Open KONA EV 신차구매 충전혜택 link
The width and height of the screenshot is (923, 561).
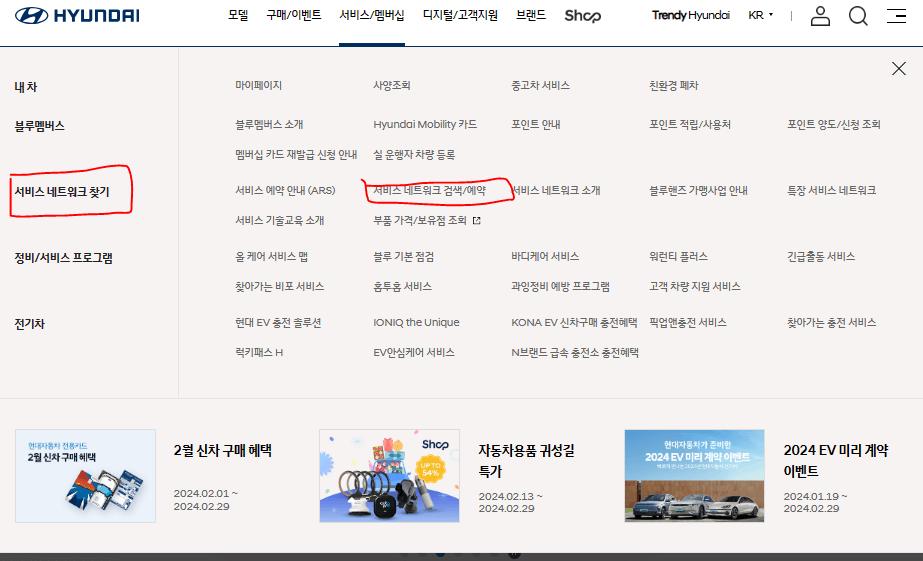574,322
